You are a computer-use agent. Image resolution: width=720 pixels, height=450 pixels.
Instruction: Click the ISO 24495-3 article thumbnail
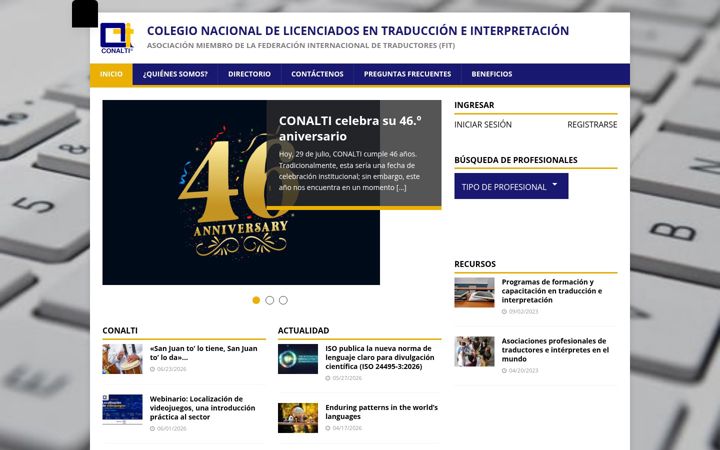pyautogui.click(x=298, y=359)
